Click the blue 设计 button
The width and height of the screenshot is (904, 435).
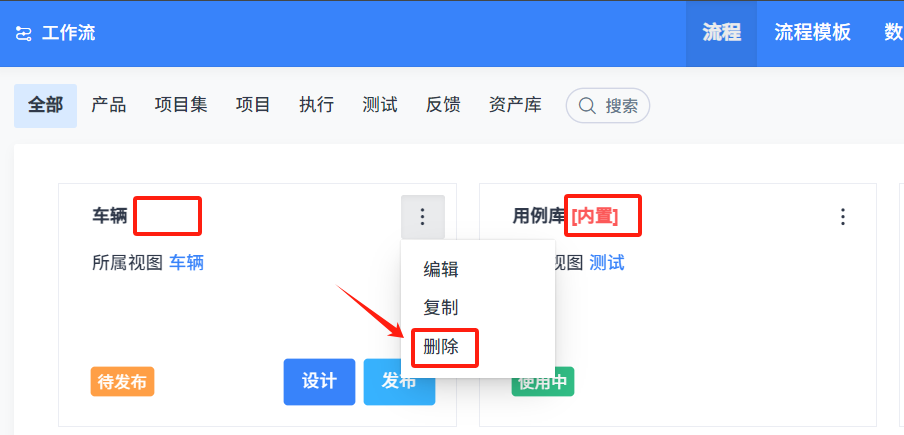click(319, 381)
